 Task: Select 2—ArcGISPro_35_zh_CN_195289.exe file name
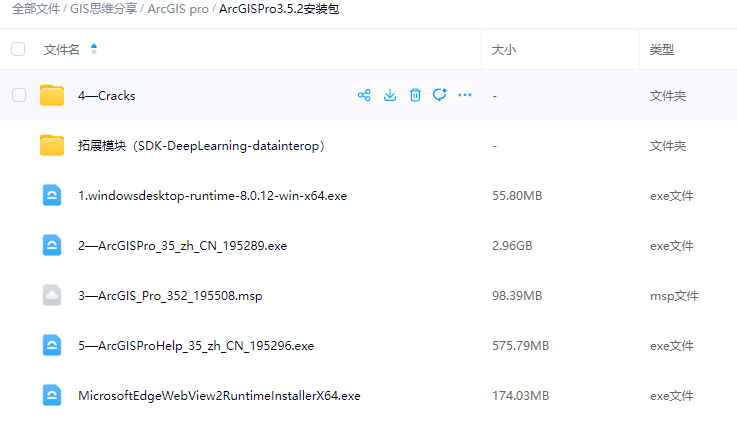(x=182, y=246)
